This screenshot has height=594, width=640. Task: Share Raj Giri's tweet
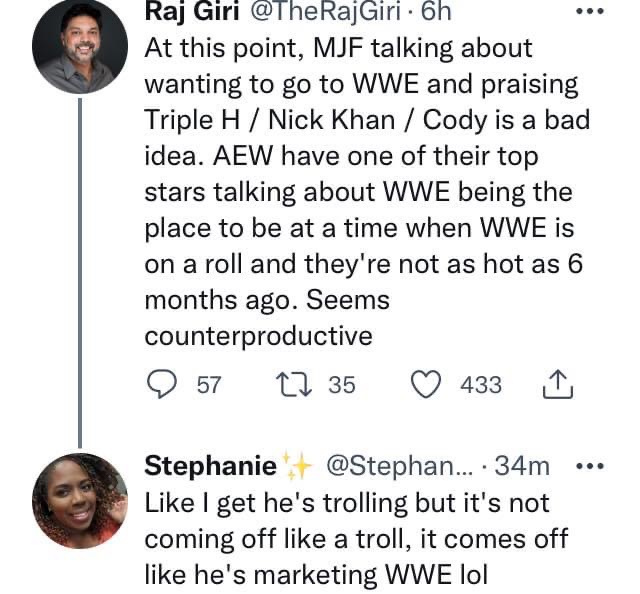[556, 384]
